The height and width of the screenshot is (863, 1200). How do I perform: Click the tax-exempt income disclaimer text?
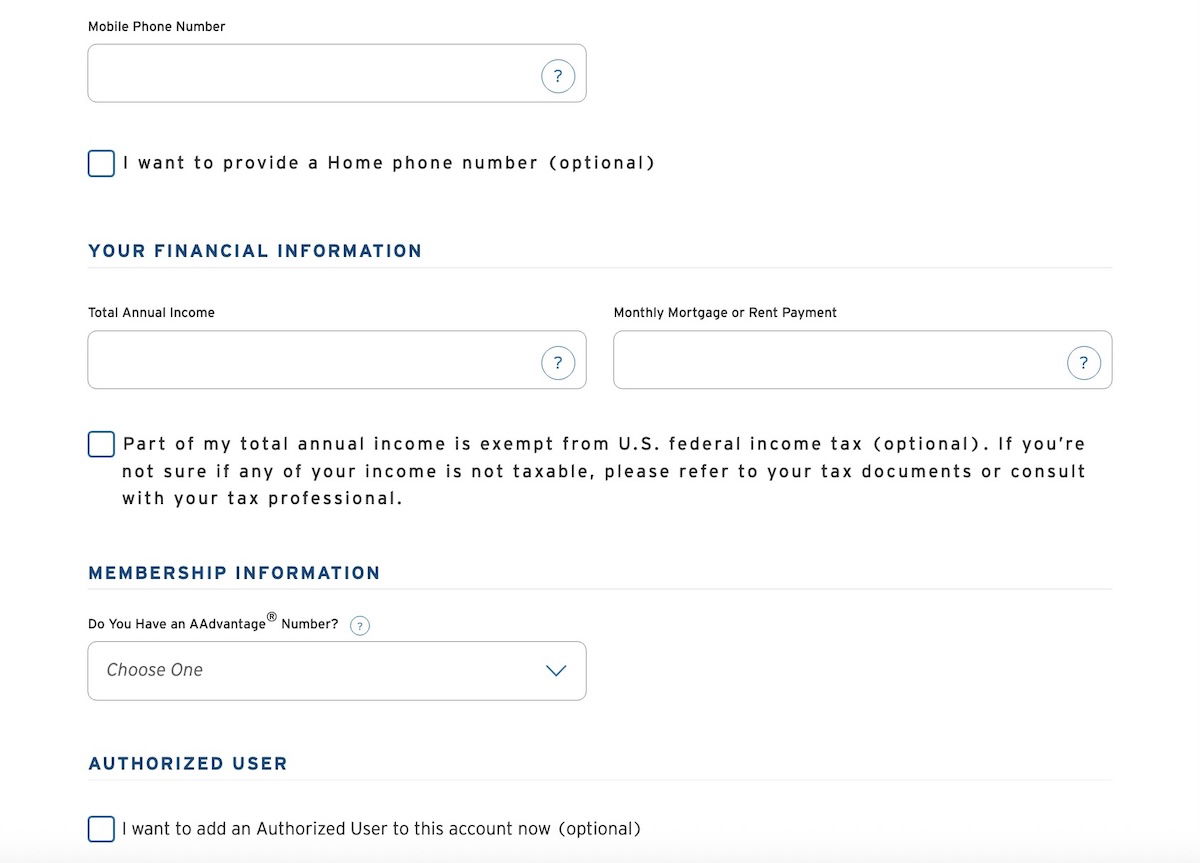click(x=603, y=471)
